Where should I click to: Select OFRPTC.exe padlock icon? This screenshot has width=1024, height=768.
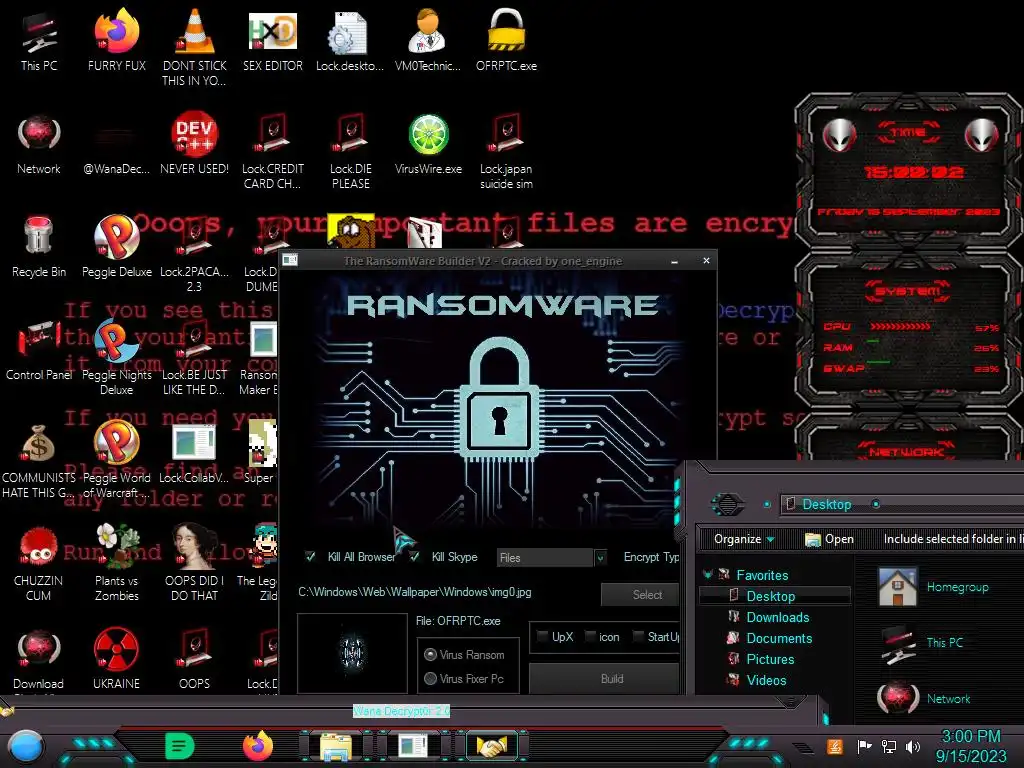(506, 40)
